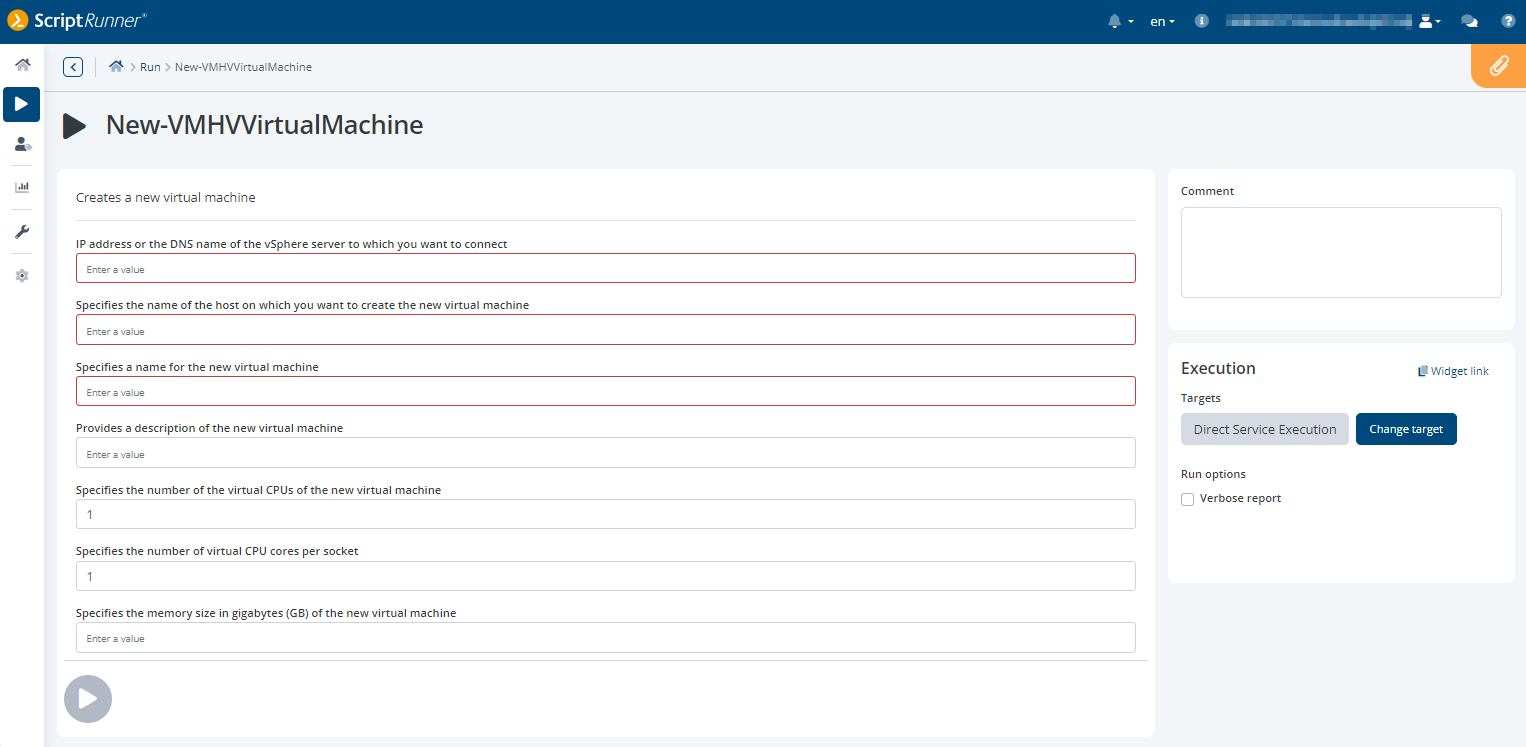Viewport: 1526px width, 747px height.
Task: Open the info icon in top bar
Action: (1202, 21)
